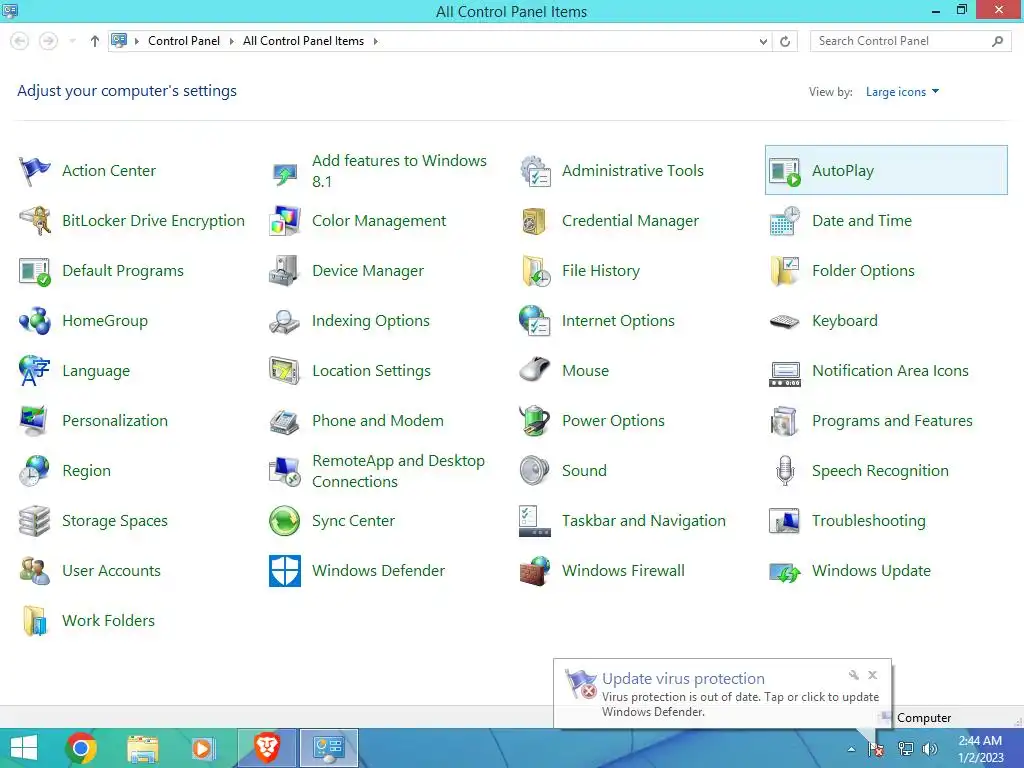The width and height of the screenshot is (1024, 768).
Task: Open the Administrative Tools gear icon
Action: (535, 171)
